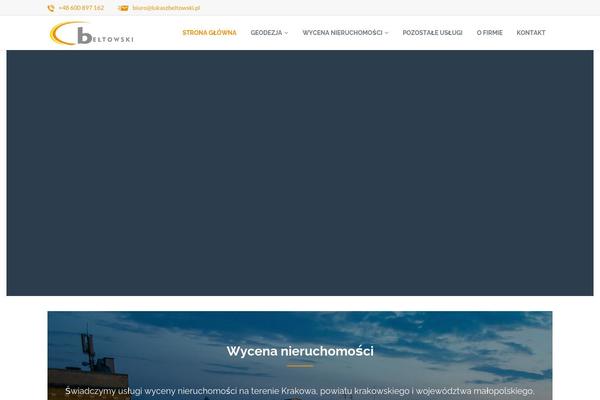Open the biuro email address link
This screenshot has height=400, width=600.
click(166, 8)
